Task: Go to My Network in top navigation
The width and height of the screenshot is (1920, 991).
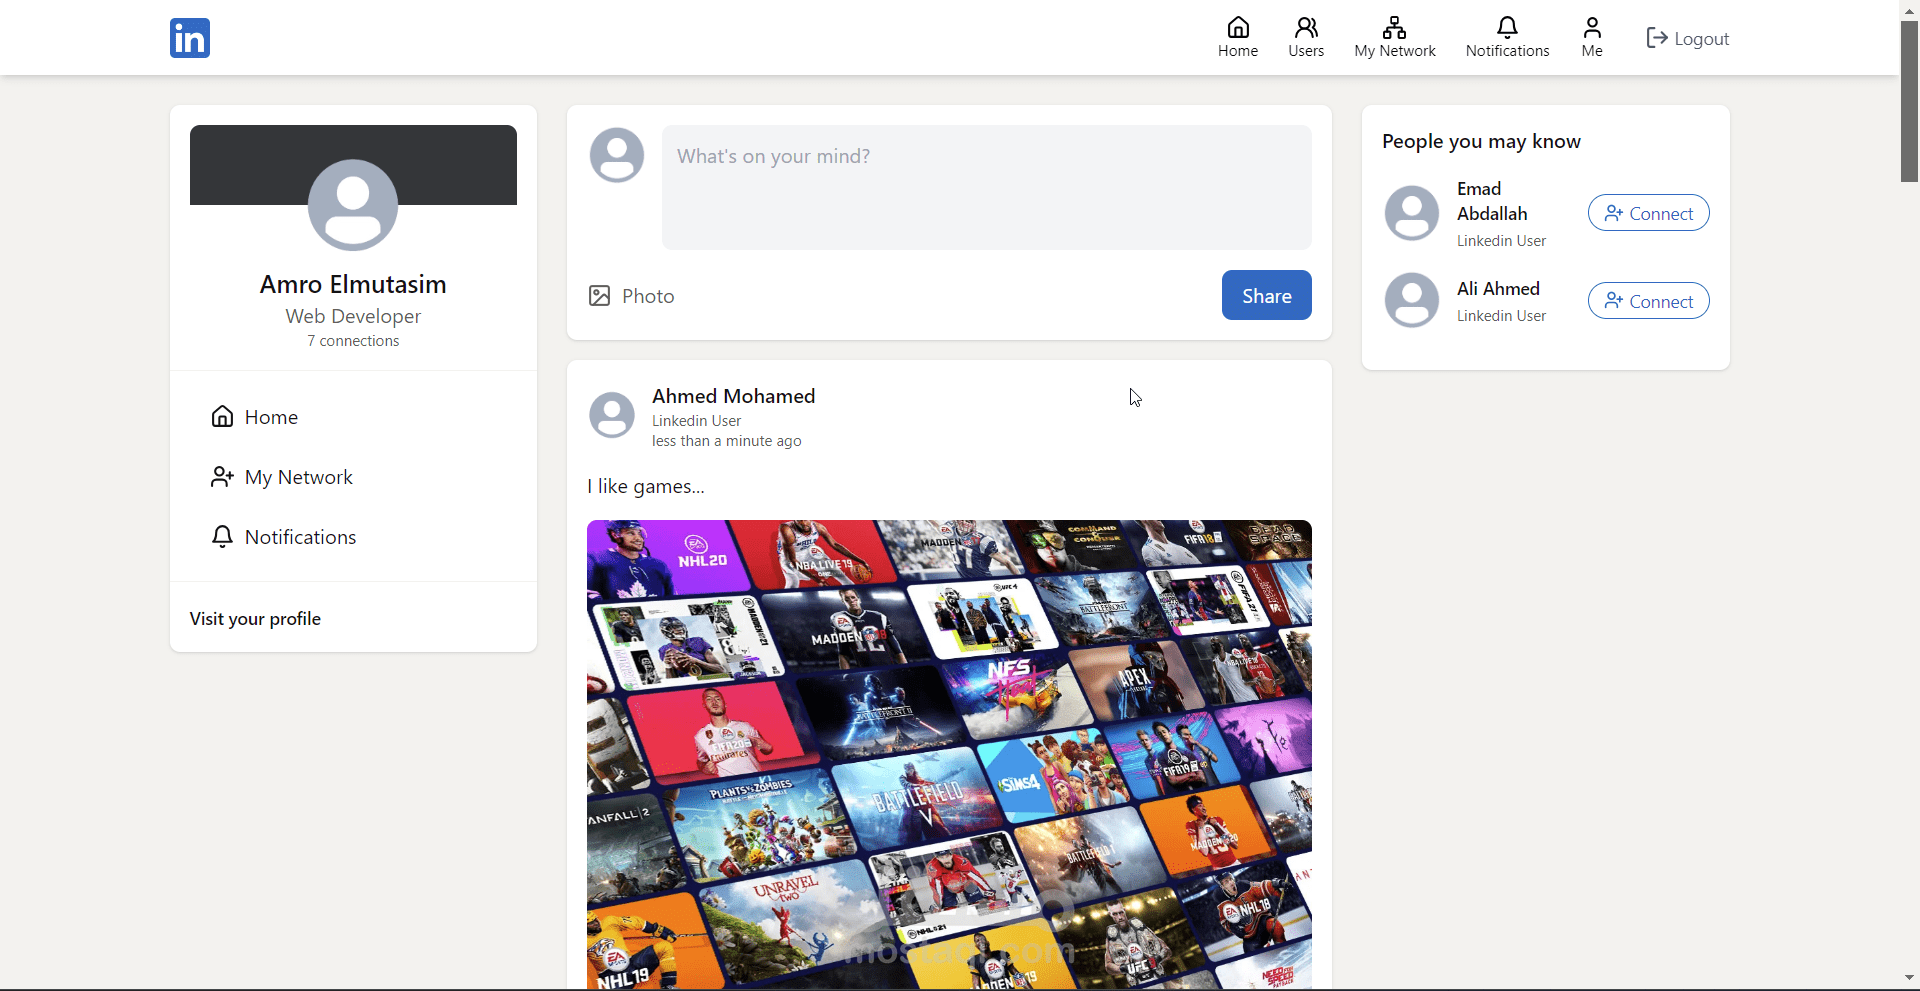Action: click(1395, 38)
